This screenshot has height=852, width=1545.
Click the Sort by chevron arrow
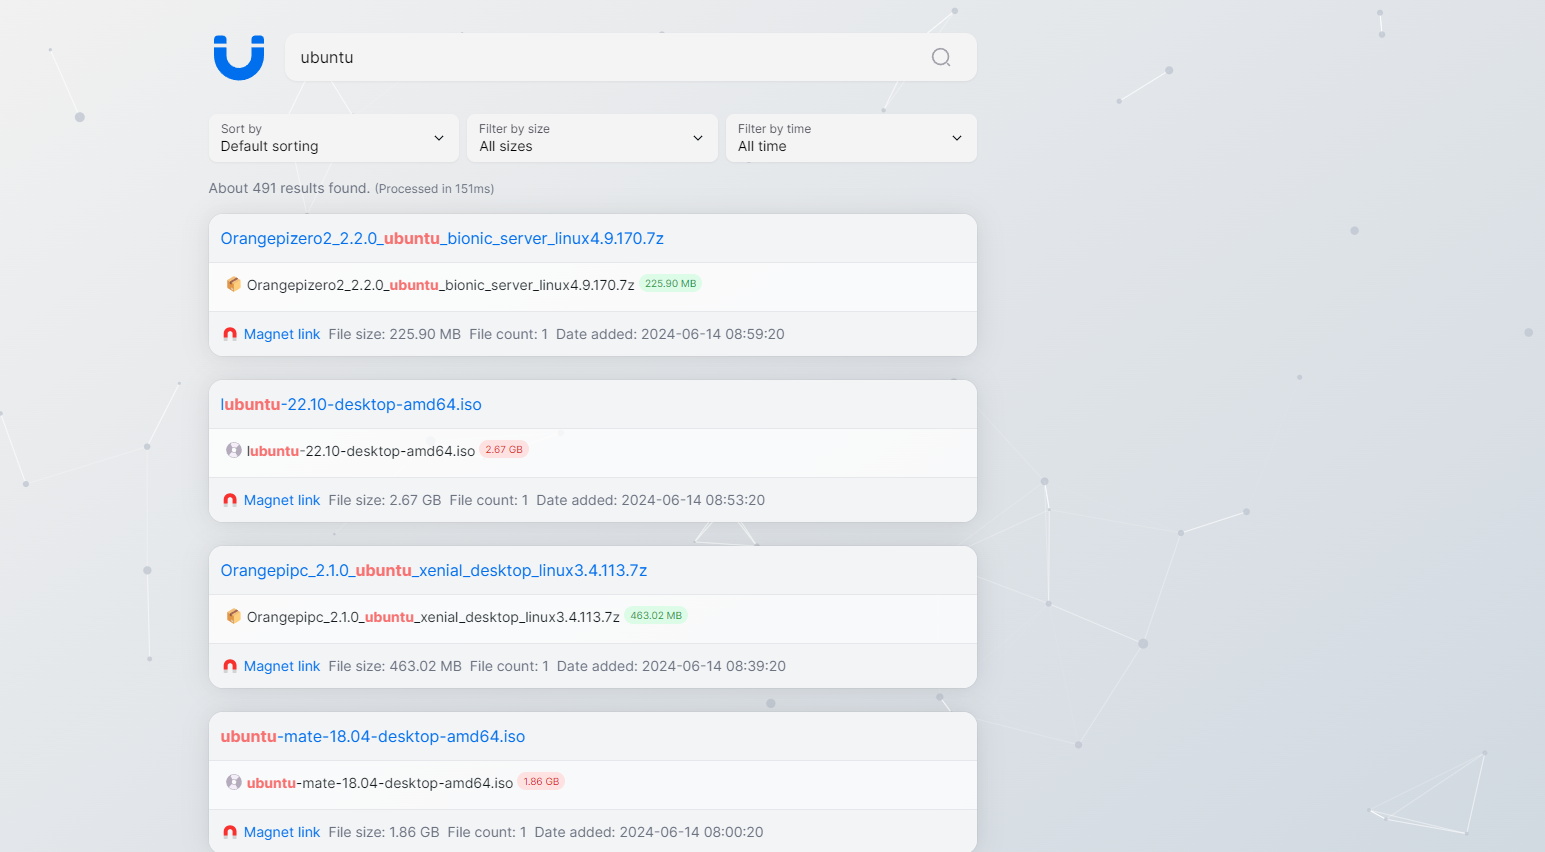(439, 138)
